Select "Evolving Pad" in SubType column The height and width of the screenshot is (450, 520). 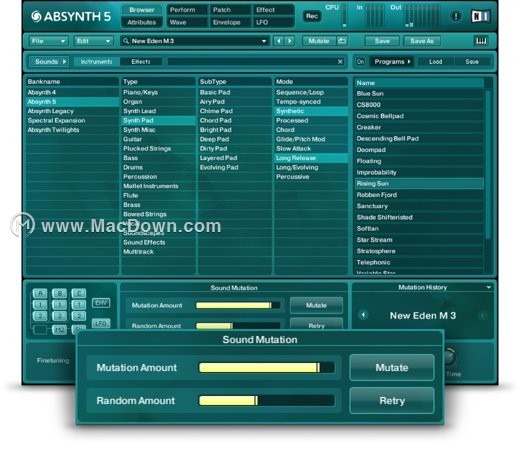click(235, 167)
